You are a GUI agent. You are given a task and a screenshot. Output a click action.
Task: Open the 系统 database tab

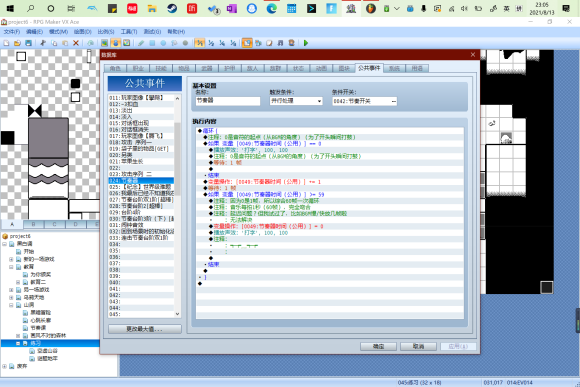click(x=394, y=68)
